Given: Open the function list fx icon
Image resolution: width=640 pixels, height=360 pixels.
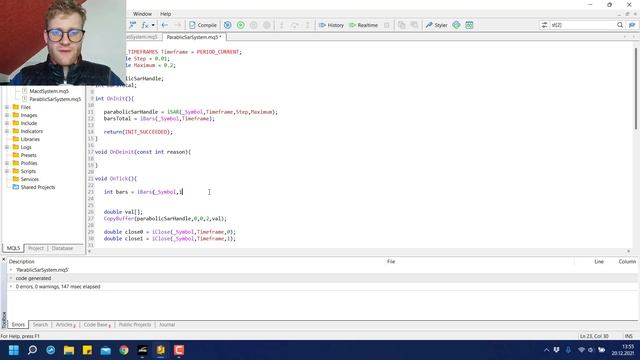Looking at the screenshot, I should pos(144,25).
